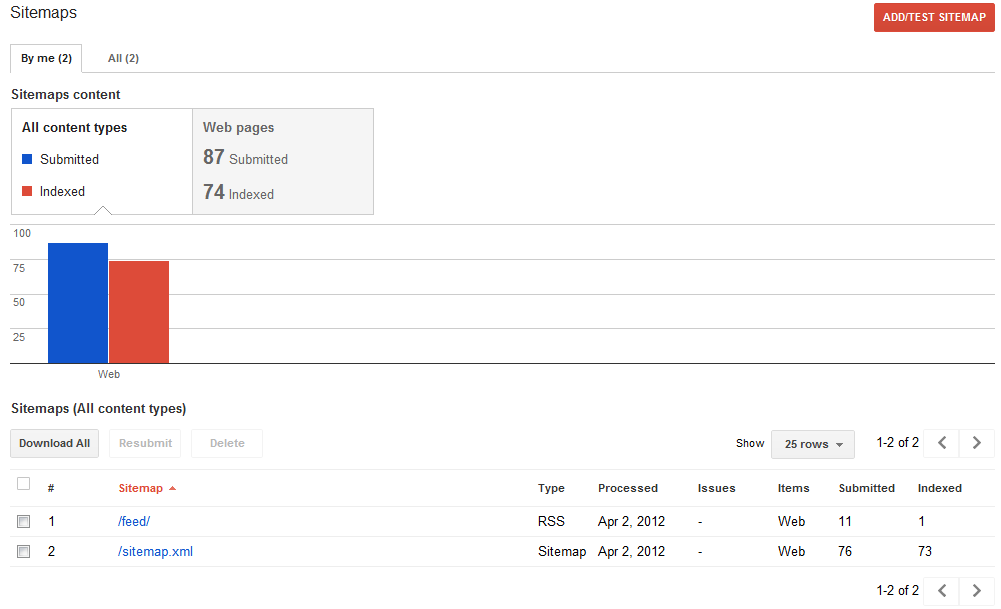Click the Submitted column header
The image size is (1001, 609).
tap(866, 488)
